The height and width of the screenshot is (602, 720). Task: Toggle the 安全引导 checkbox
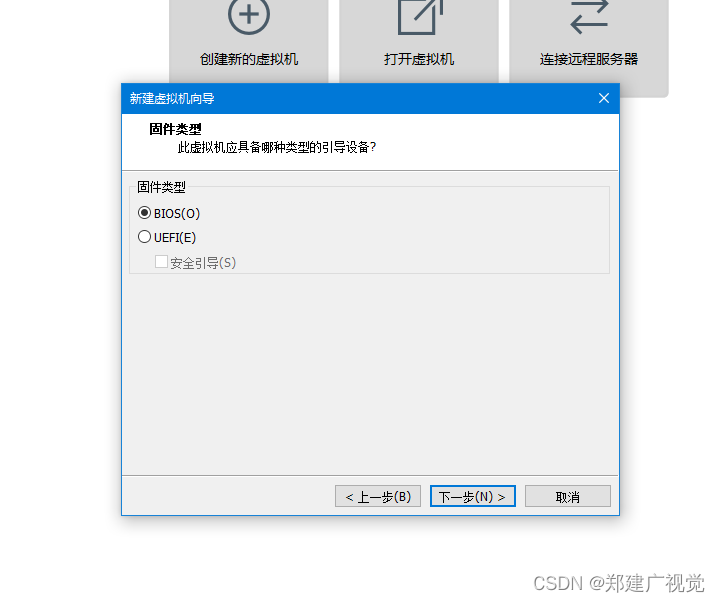tap(161, 262)
